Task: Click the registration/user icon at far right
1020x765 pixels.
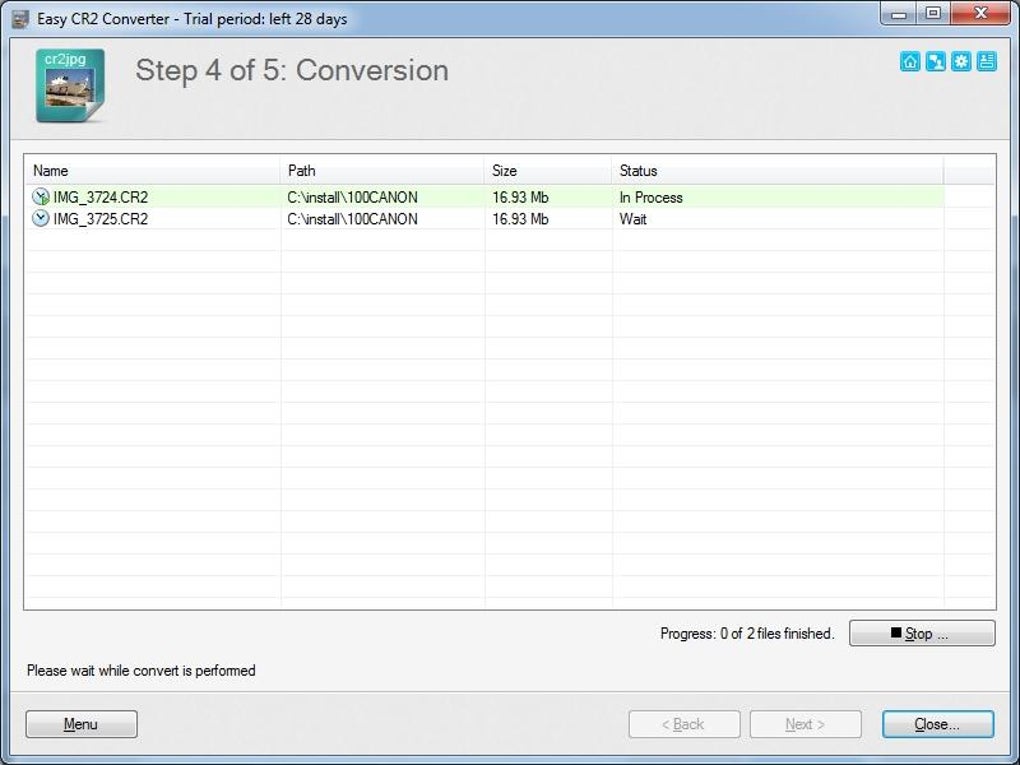Action: pos(986,62)
